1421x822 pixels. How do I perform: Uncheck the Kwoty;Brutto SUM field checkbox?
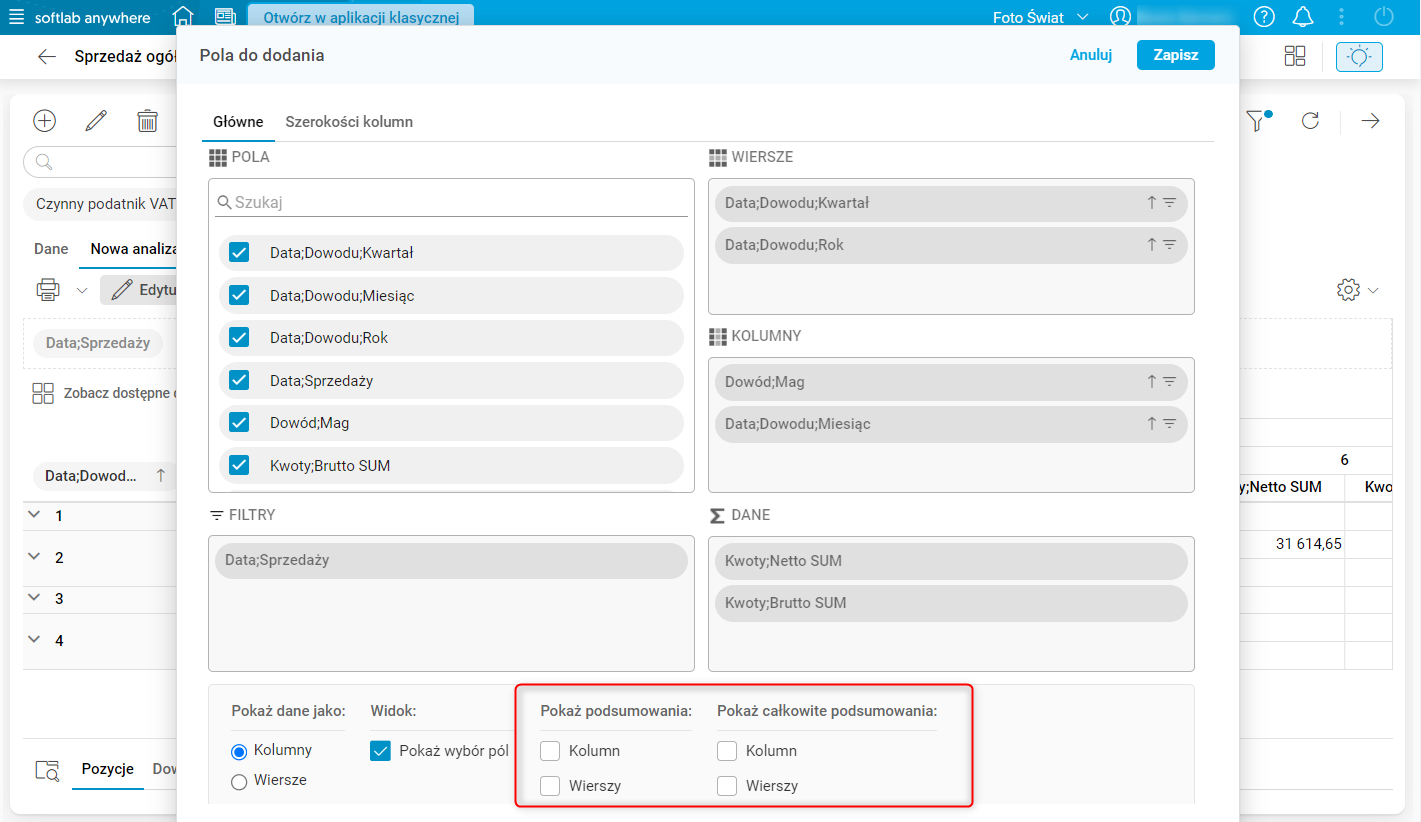click(239, 465)
